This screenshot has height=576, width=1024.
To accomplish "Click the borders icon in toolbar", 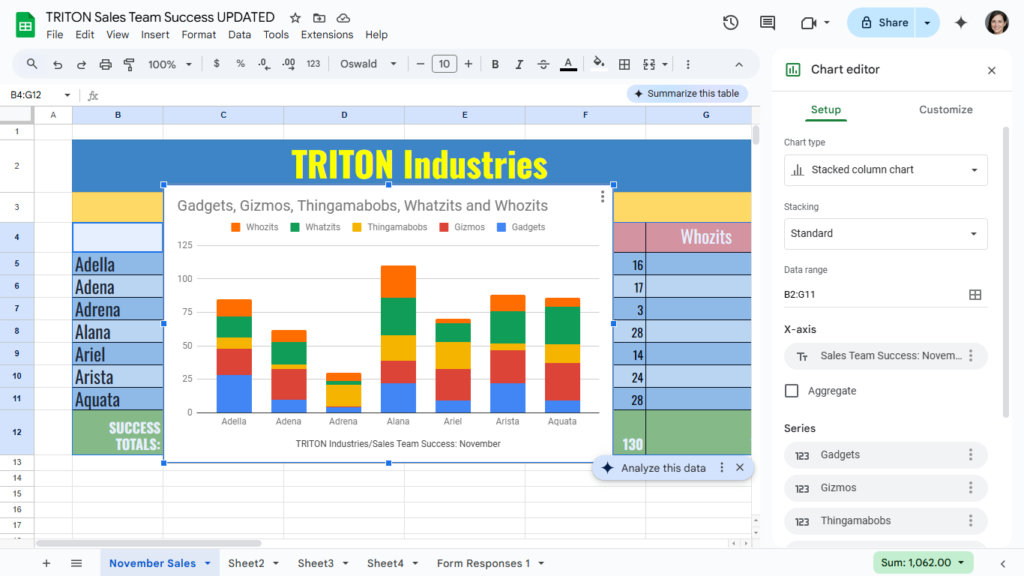I will coord(624,64).
